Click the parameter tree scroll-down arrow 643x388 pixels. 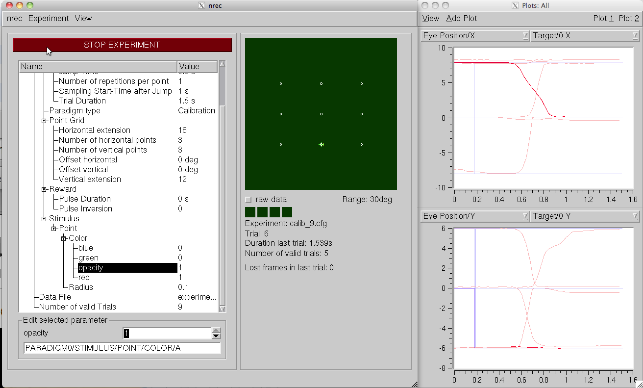[222, 309]
